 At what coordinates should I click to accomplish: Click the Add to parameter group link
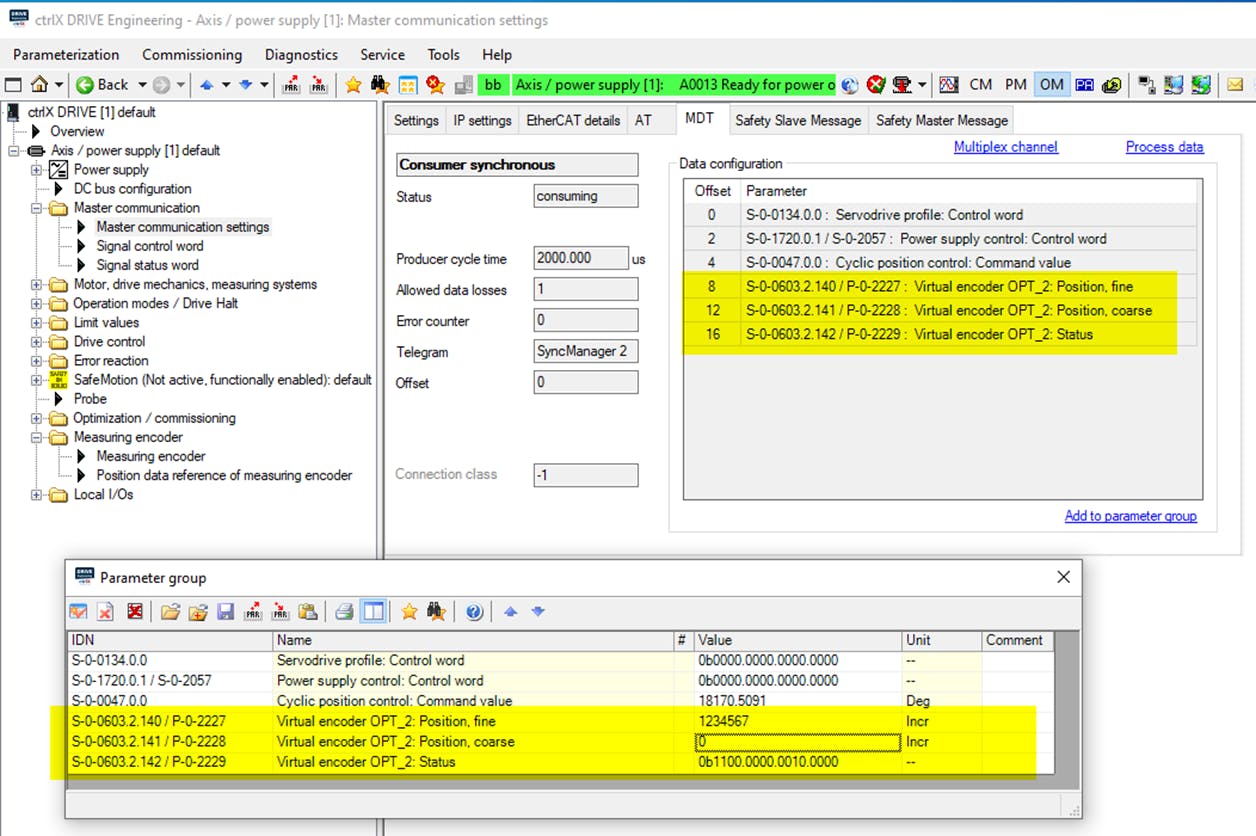(1130, 516)
